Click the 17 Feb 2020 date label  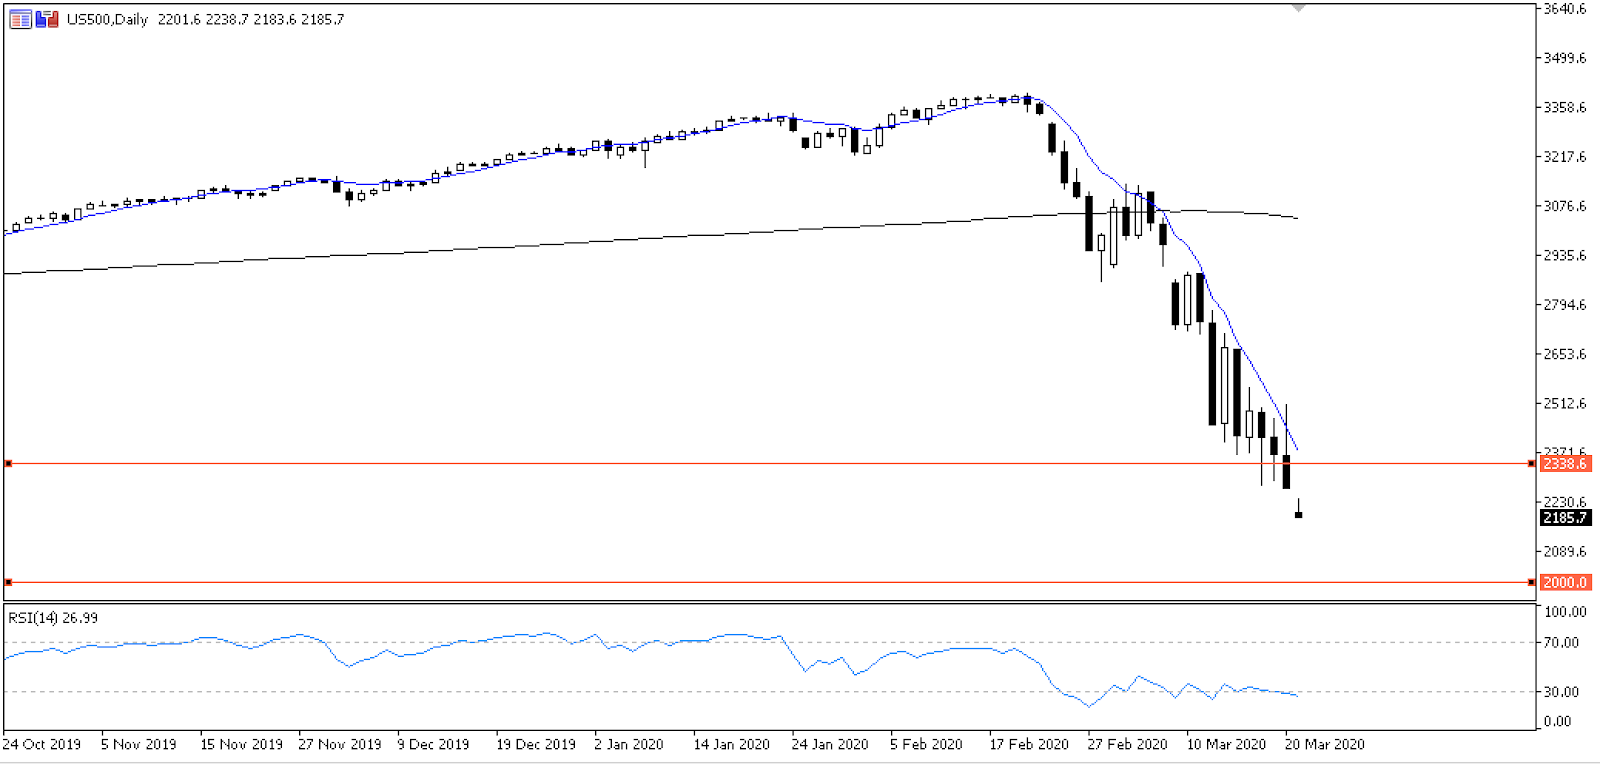pyautogui.click(x=1029, y=745)
